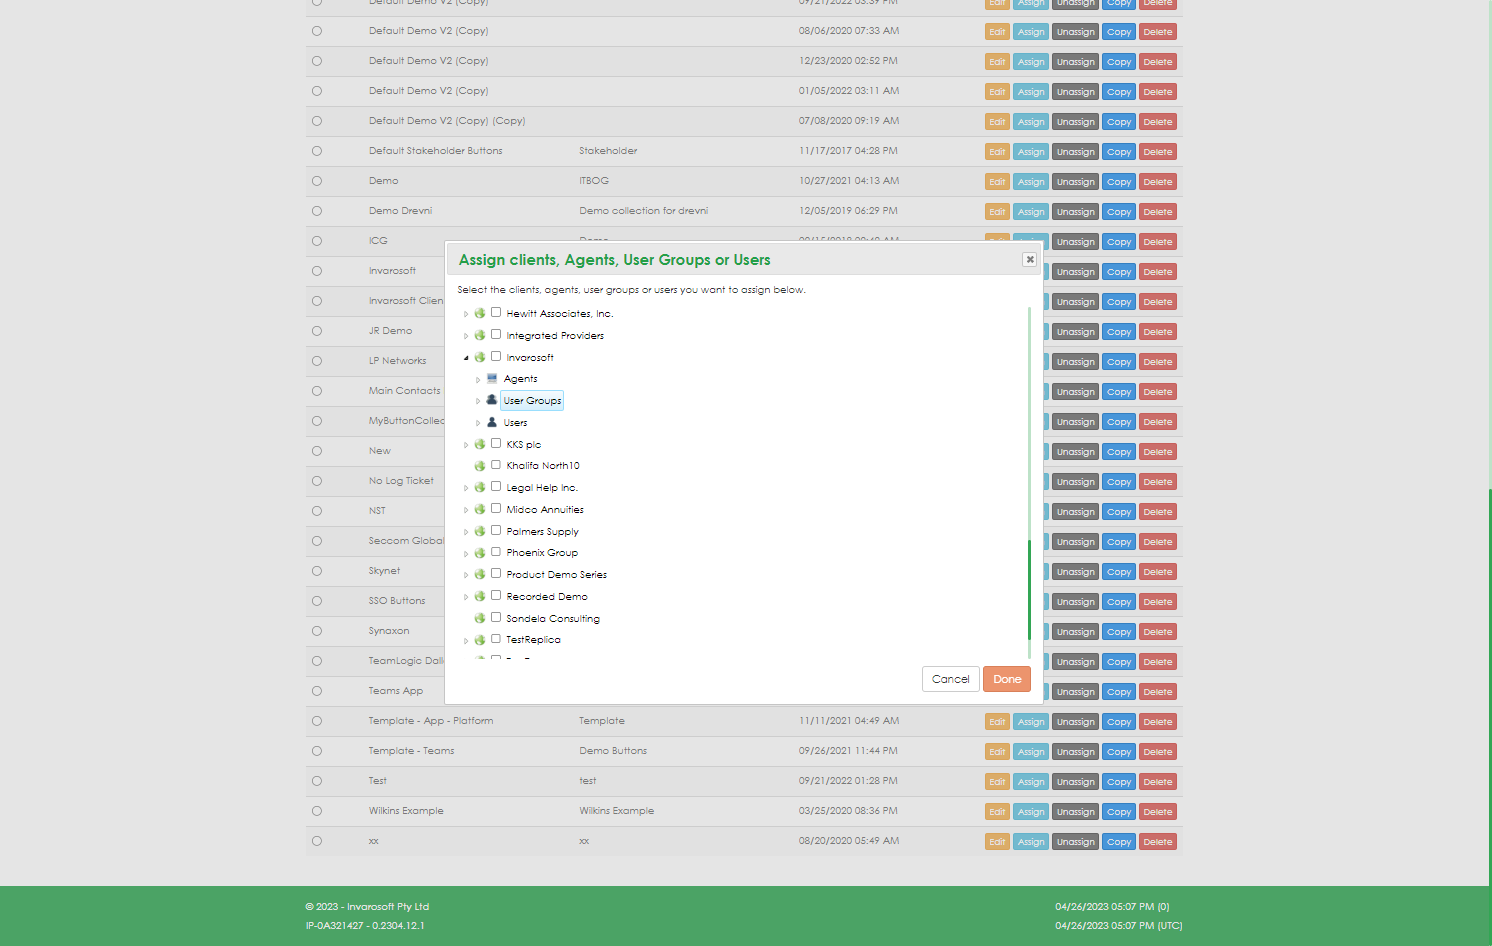Unassign the Demo Drevni collection
This screenshot has width=1492, height=946.
tap(1076, 212)
